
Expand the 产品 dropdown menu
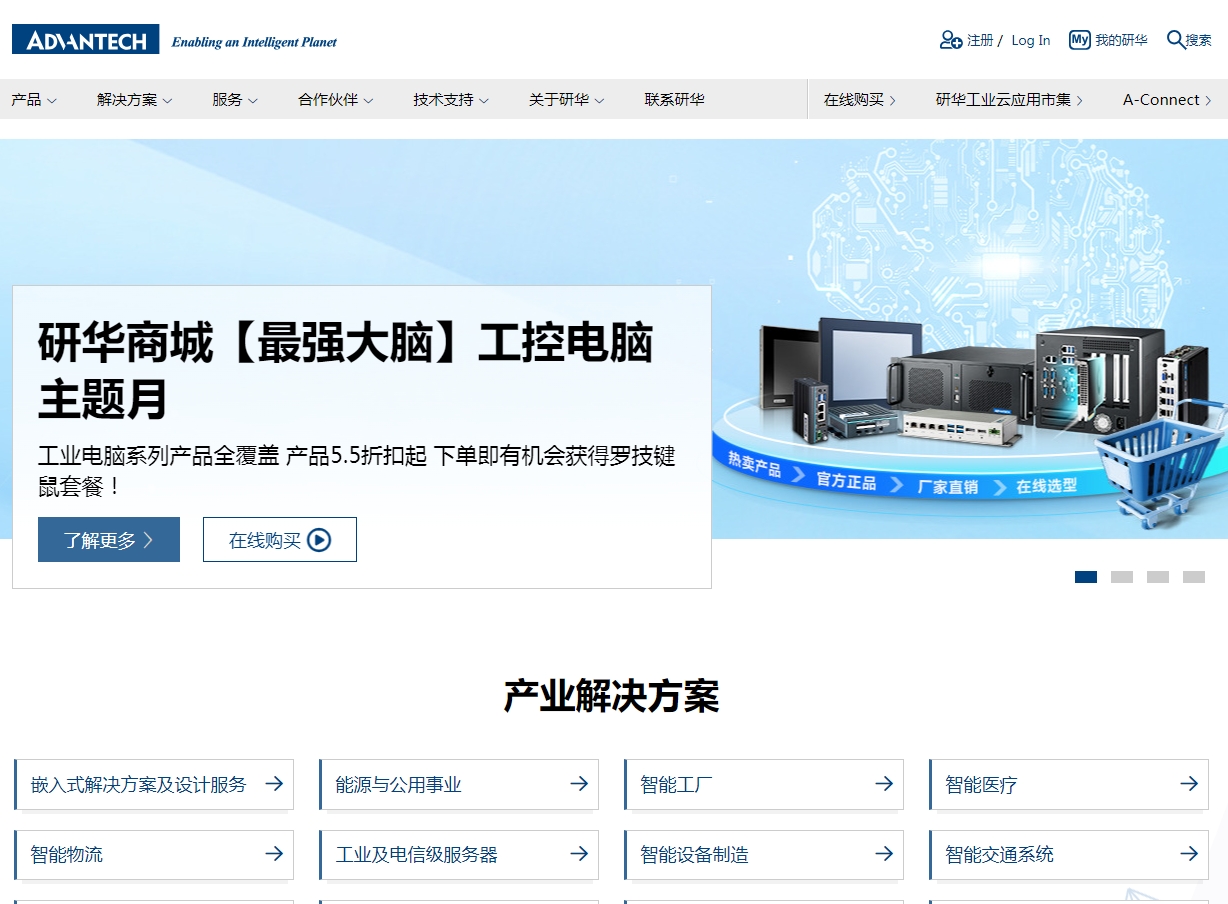pyautogui.click(x=34, y=100)
